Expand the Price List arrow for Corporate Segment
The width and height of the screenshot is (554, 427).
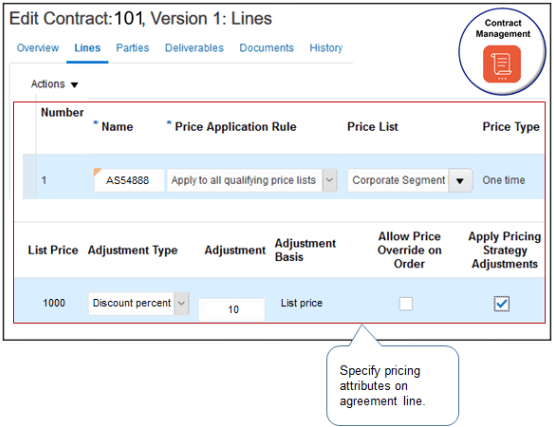[x=460, y=181]
